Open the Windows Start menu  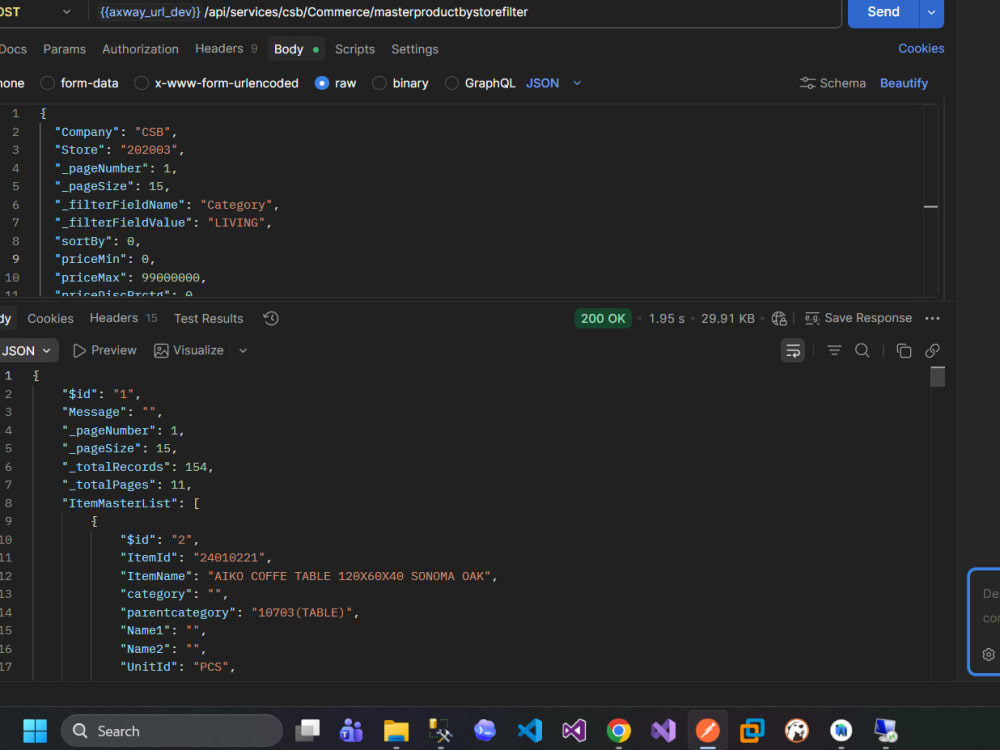click(34, 731)
